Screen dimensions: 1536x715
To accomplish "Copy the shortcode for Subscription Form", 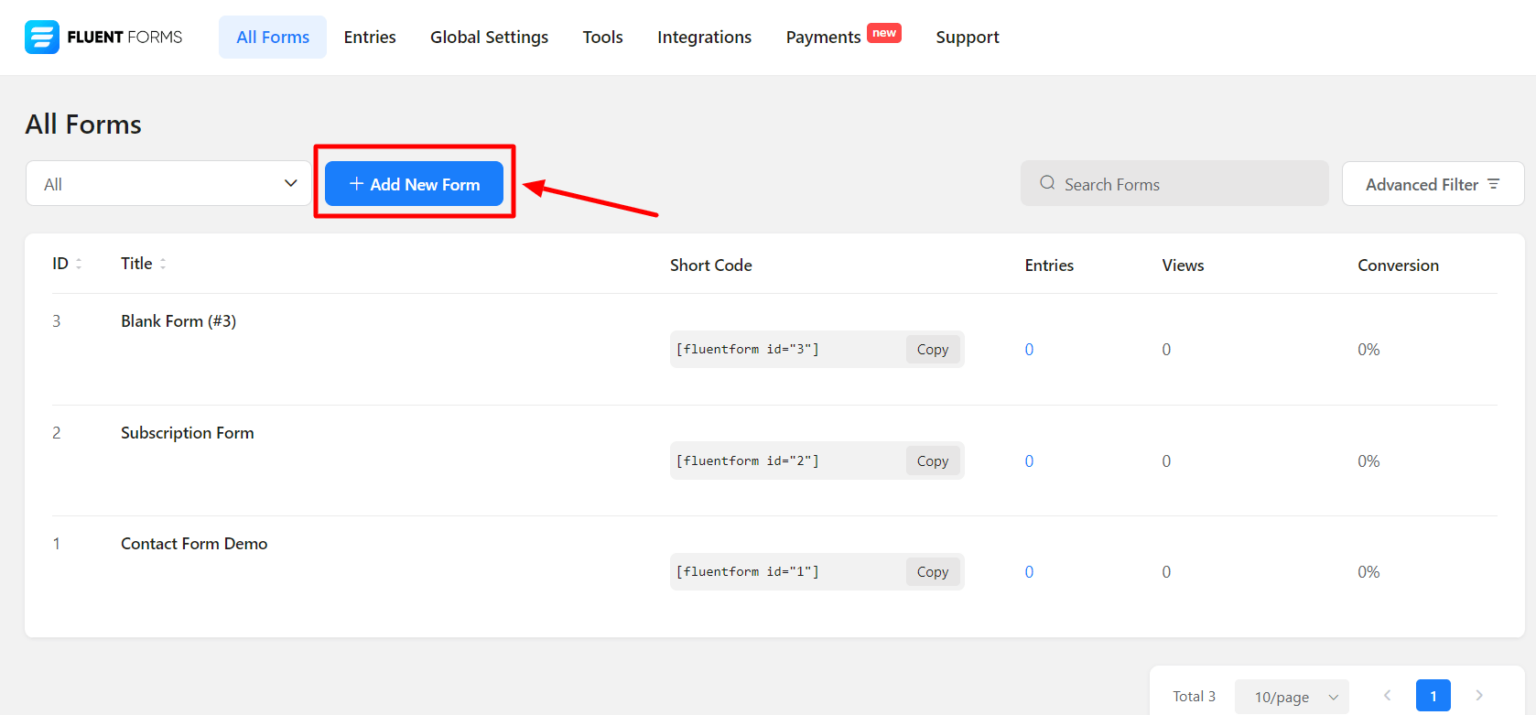I will click(x=931, y=460).
